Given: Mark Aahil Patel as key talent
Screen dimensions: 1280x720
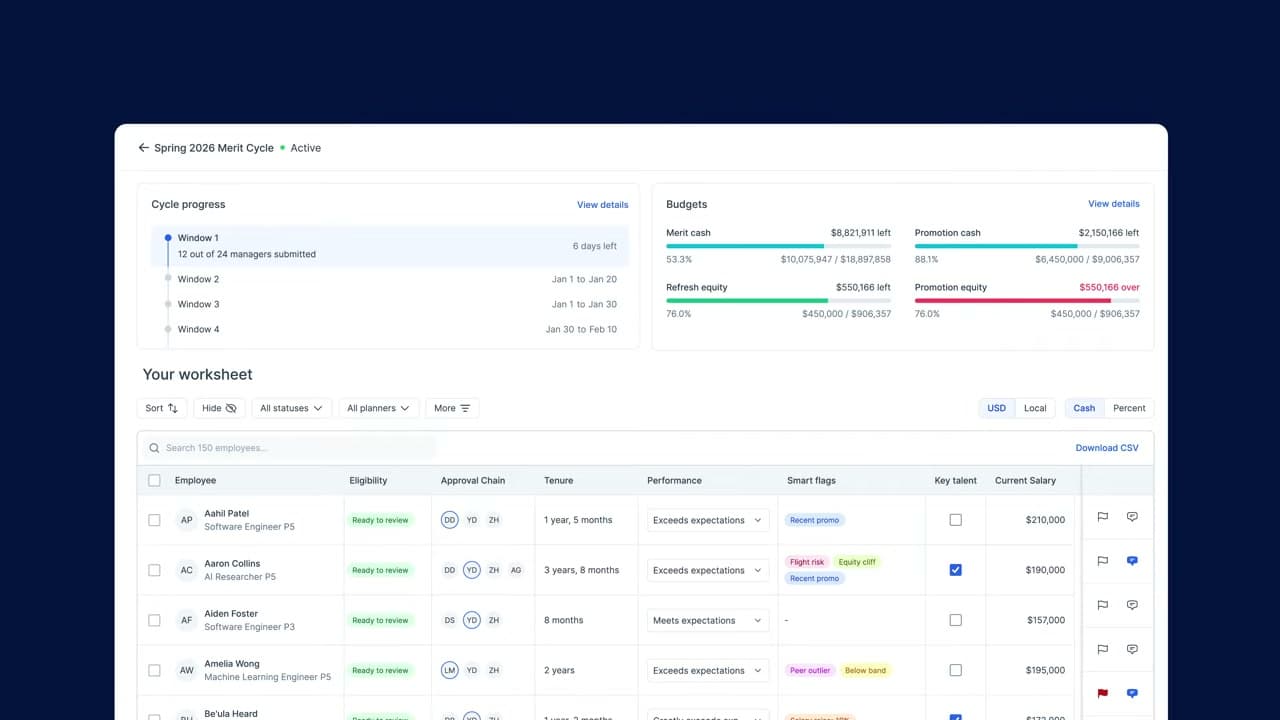Looking at the screenshot, I should pos(955,520).
